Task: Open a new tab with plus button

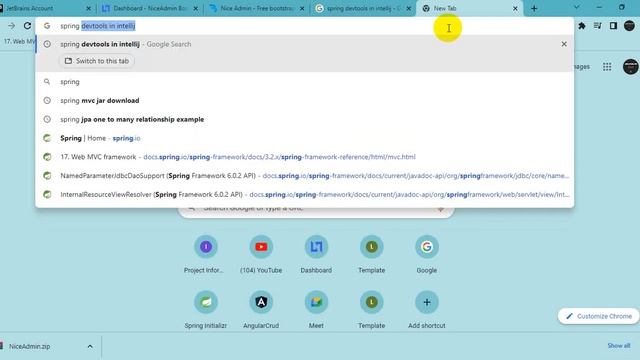Action: [x=534, y=8]
